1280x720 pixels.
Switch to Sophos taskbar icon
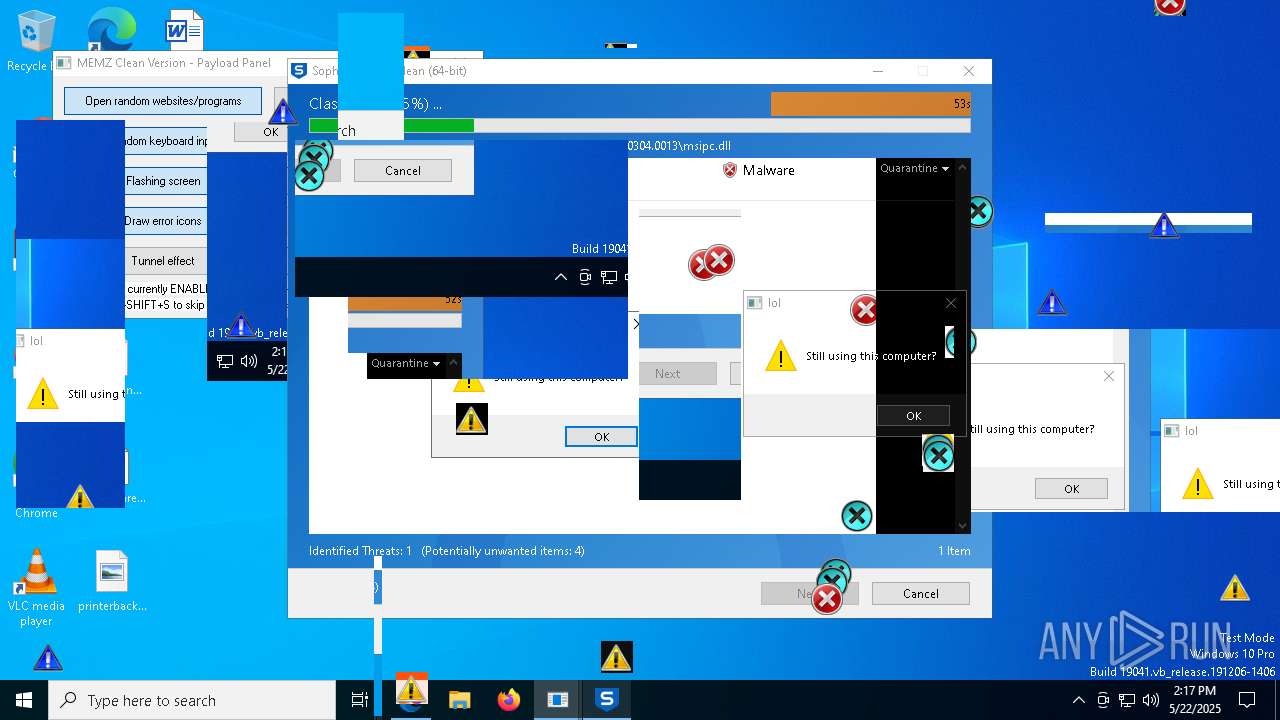606,700
